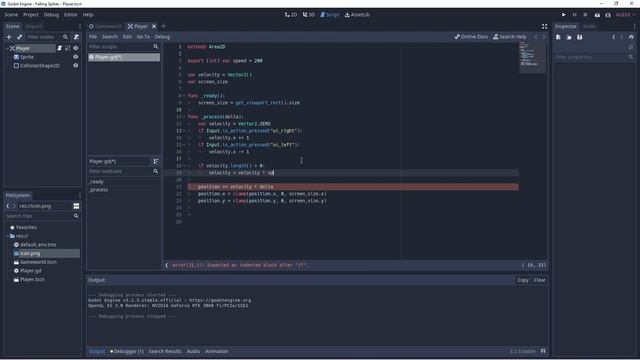The width and height of the screenshot is (640, 360).
Task: Create new resource in Inspector
Action: 558,37
